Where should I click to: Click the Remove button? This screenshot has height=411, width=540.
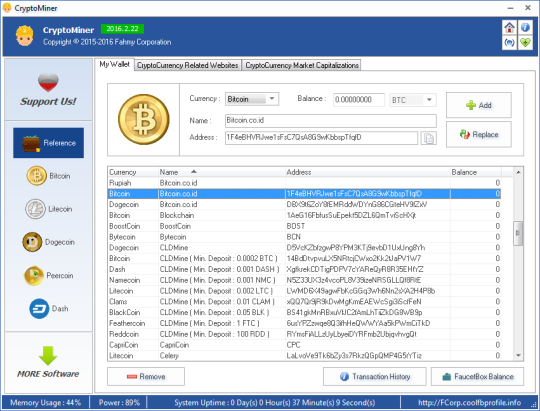pos(146,377)
